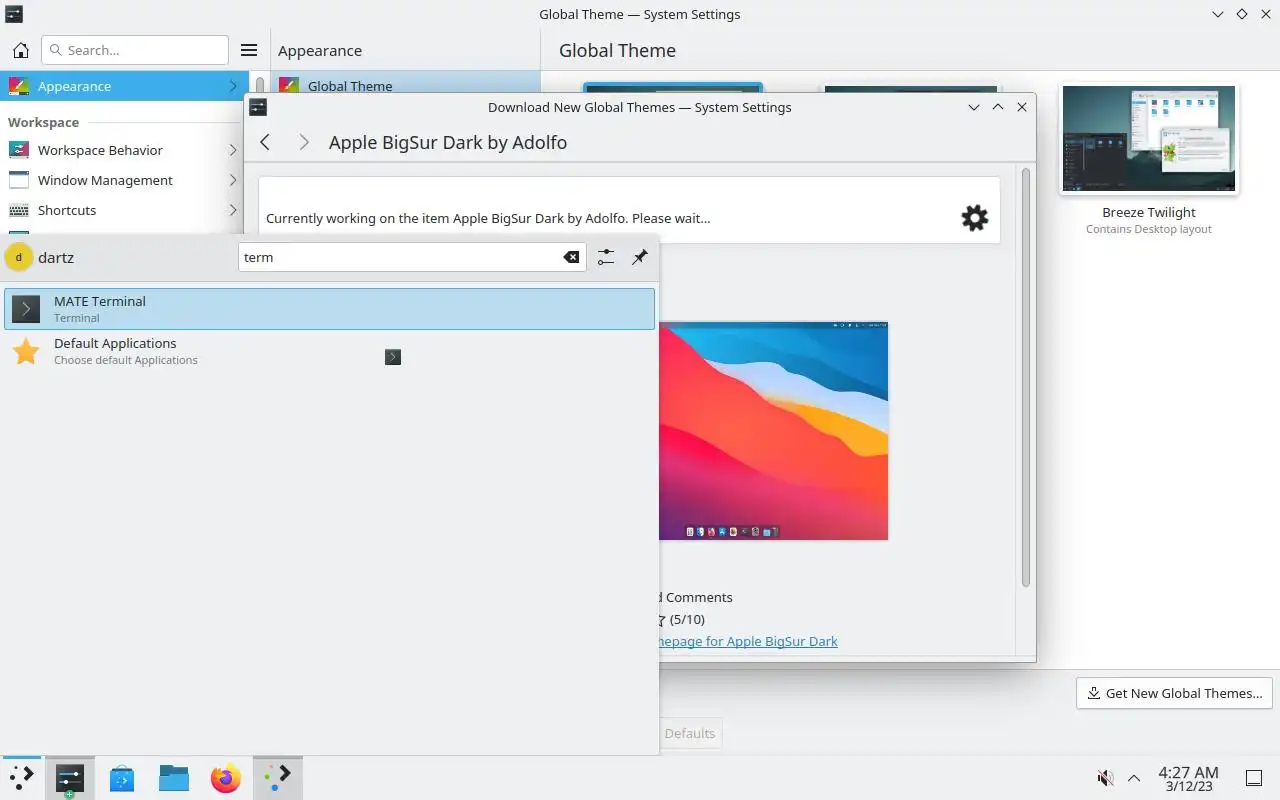This screenshot has width=1280, height=800.
Task: Click the System Settings home icon
Action: pyautogui.click(x=20, y=50)
